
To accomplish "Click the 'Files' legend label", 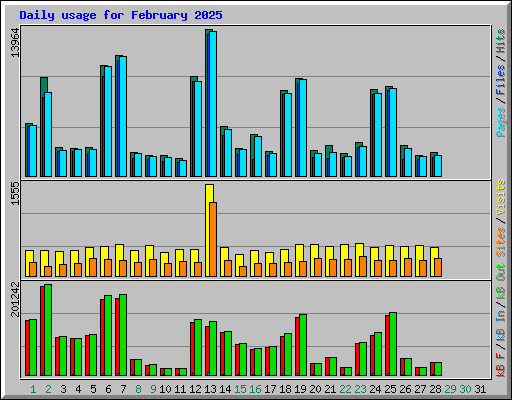I will pos(501,80).
